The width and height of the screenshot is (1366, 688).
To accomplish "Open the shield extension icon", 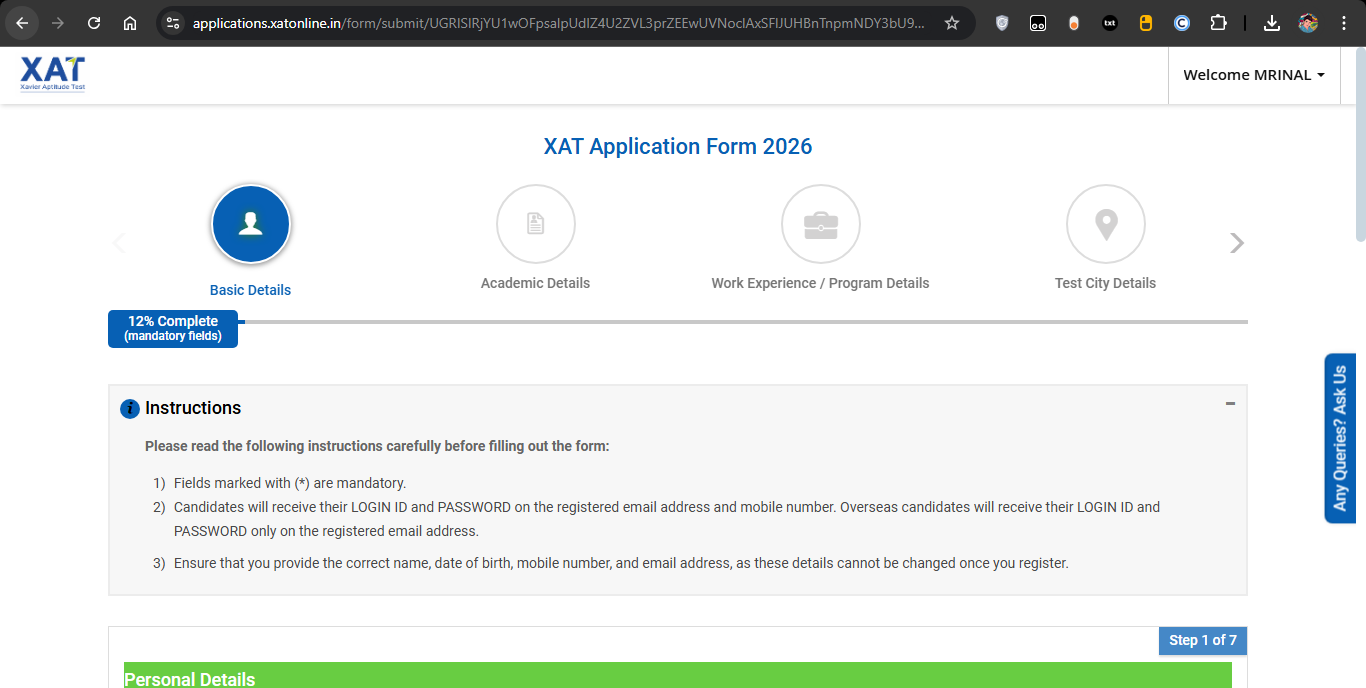I will [1002, 23].
